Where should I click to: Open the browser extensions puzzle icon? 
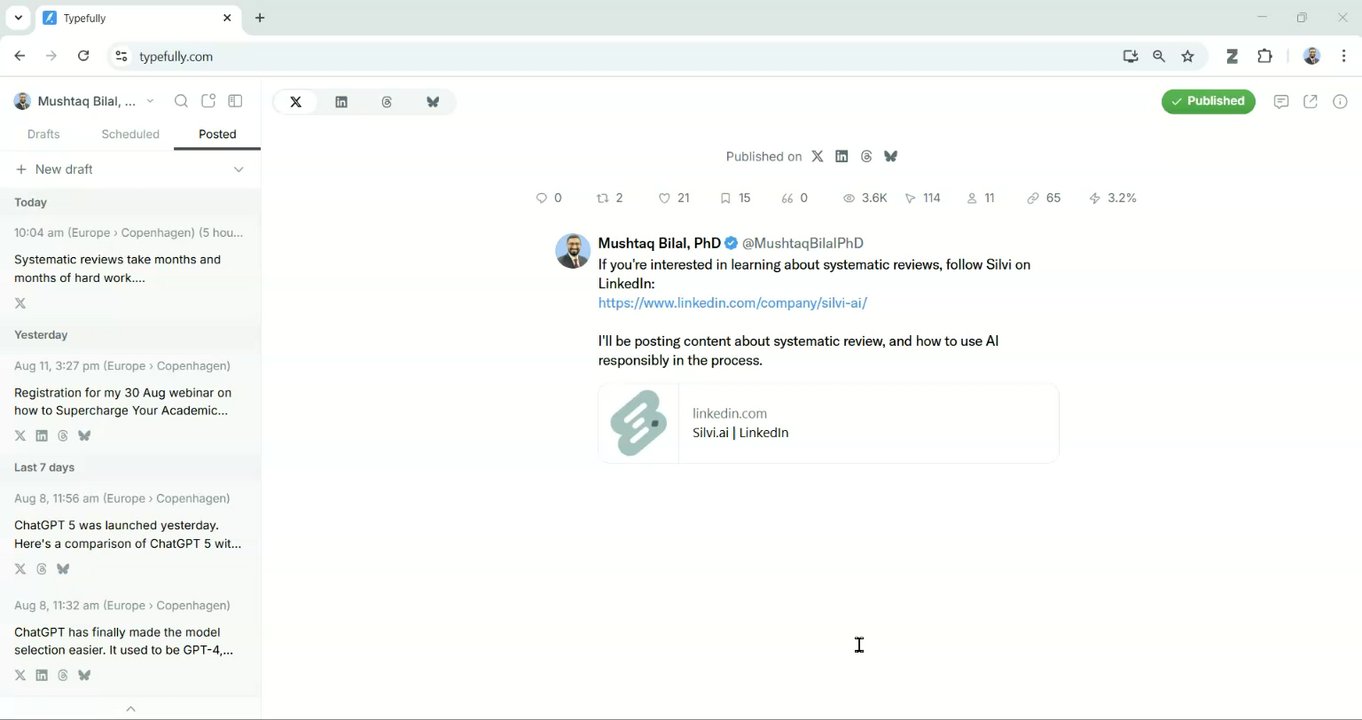click(1265, 57)
